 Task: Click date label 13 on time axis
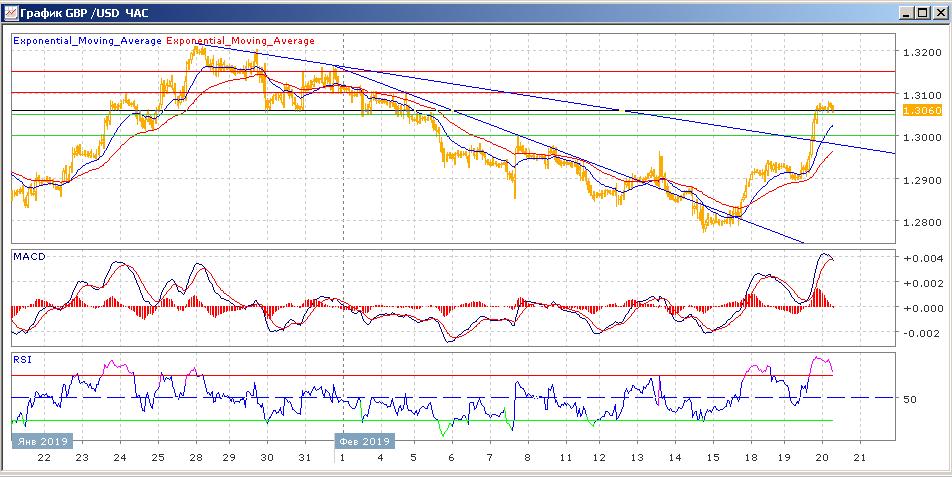tap(637, 457)
